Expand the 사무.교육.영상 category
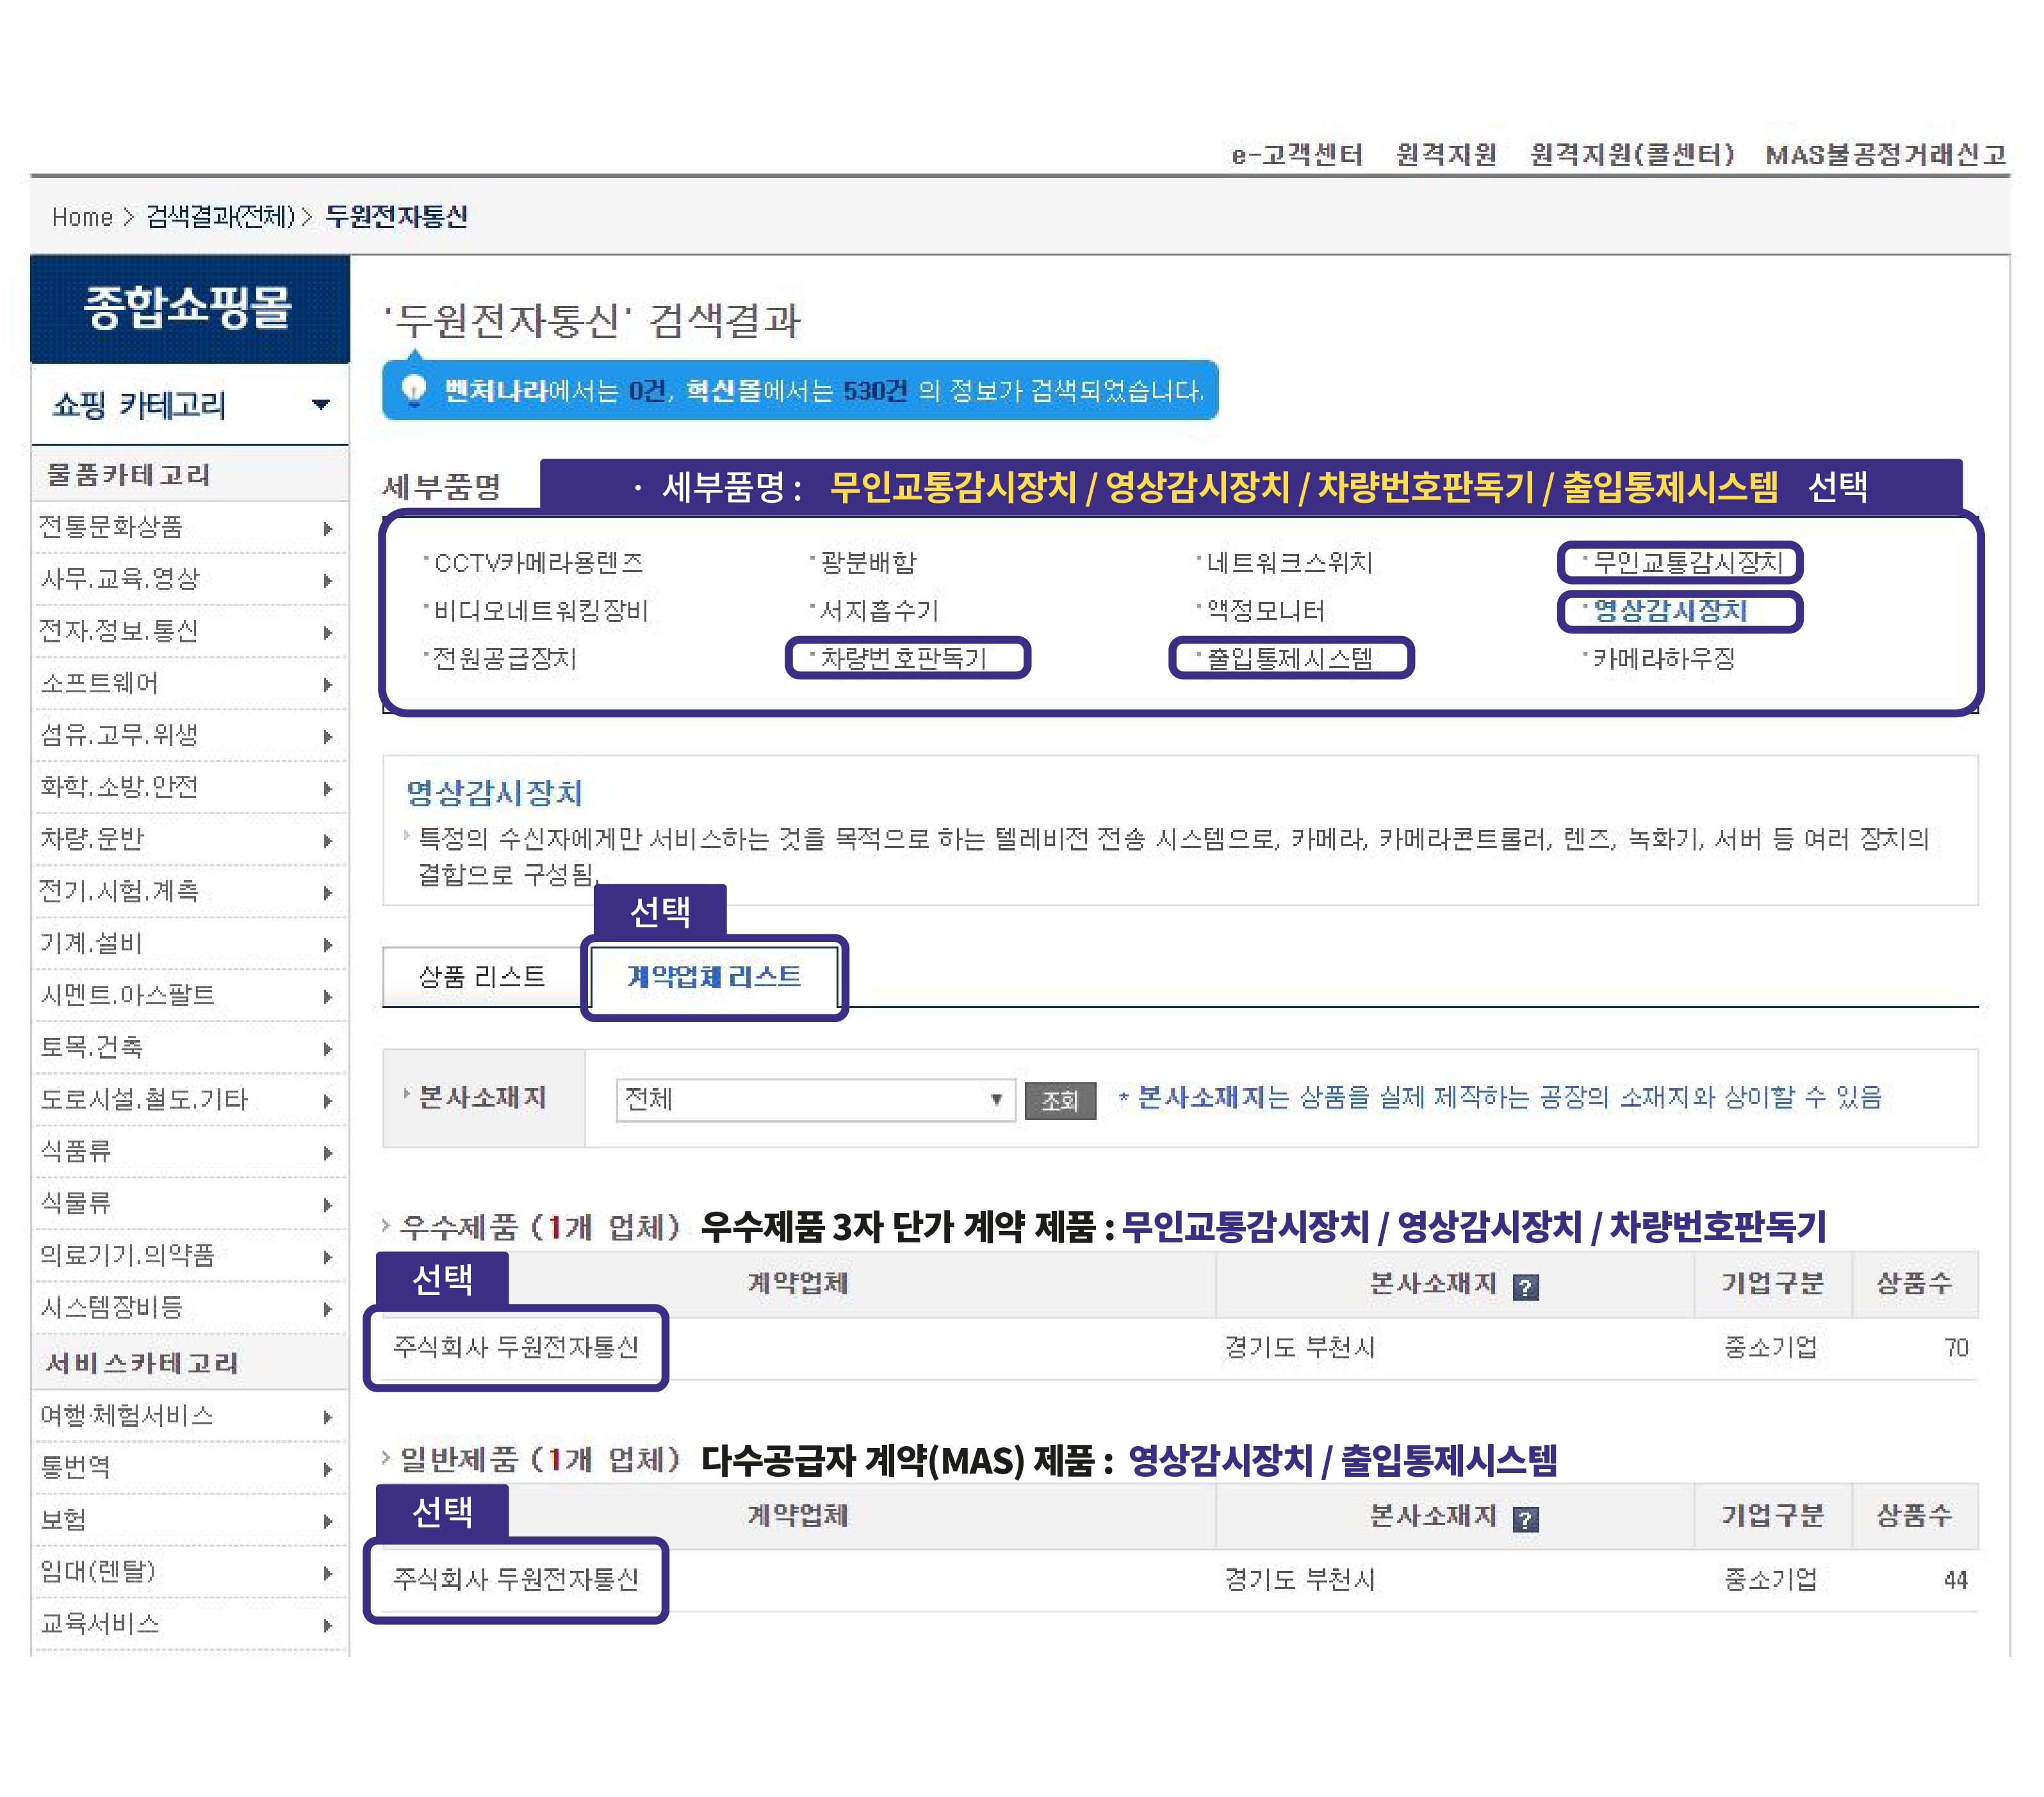 (x=190, y=579)
